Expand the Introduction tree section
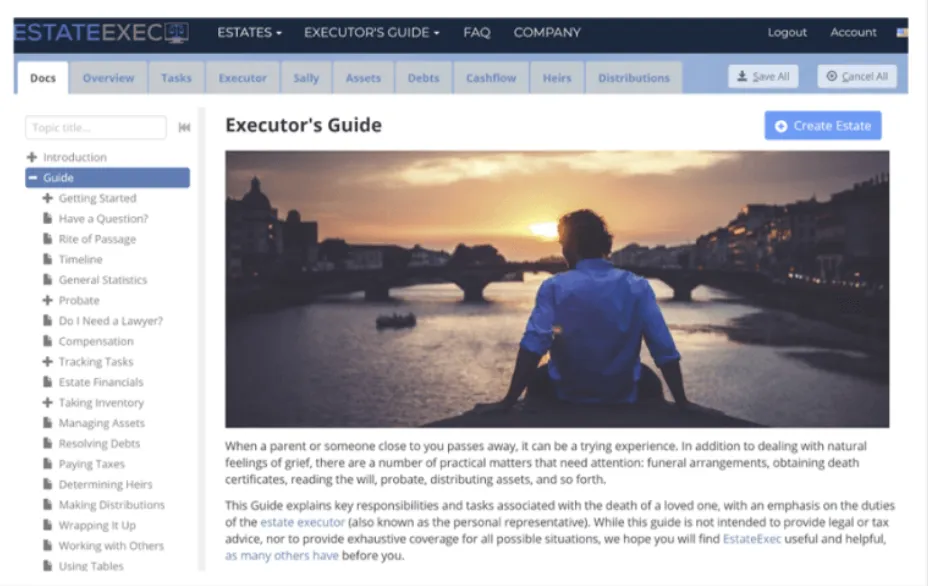Screen dimensions: 928x586 click(32, 157)
